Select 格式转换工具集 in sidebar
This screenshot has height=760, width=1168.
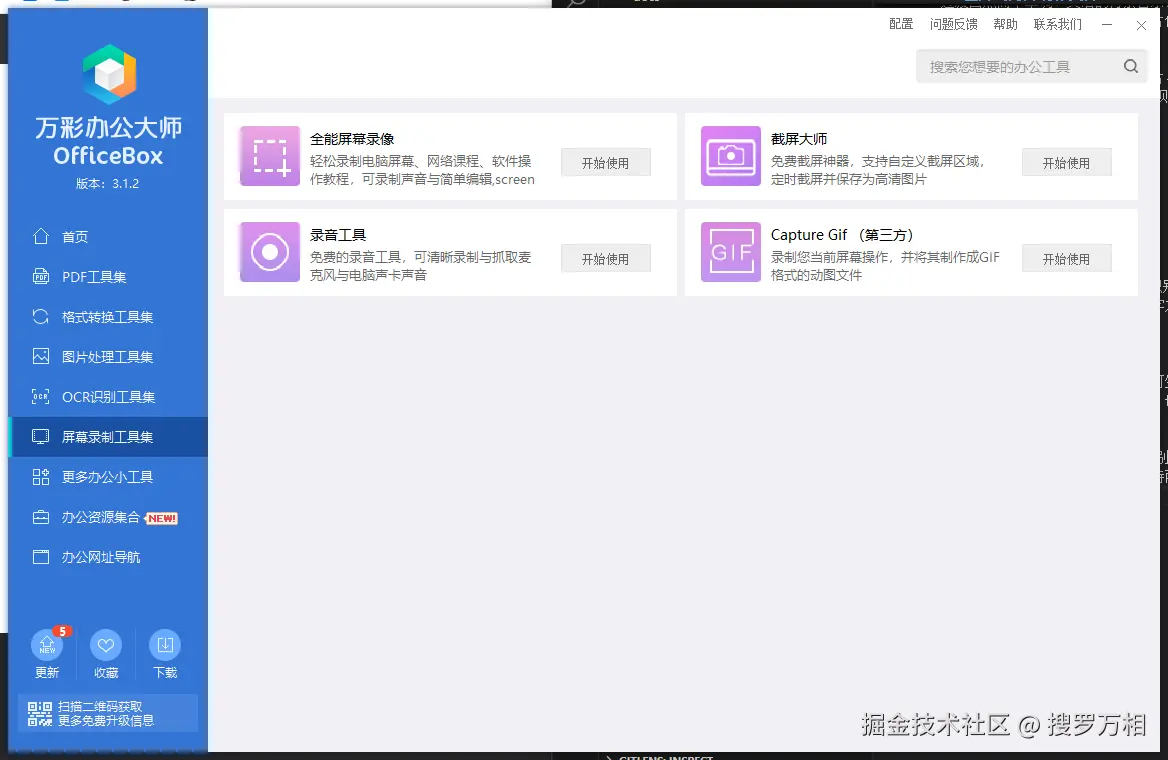pos(108,317)
